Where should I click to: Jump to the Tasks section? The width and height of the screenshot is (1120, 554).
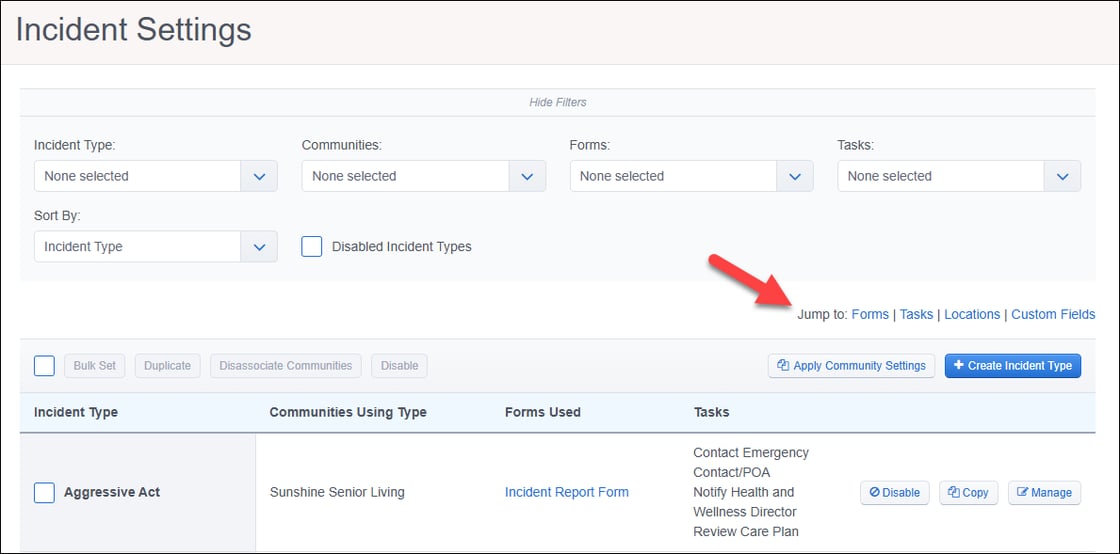click(916, 314)
